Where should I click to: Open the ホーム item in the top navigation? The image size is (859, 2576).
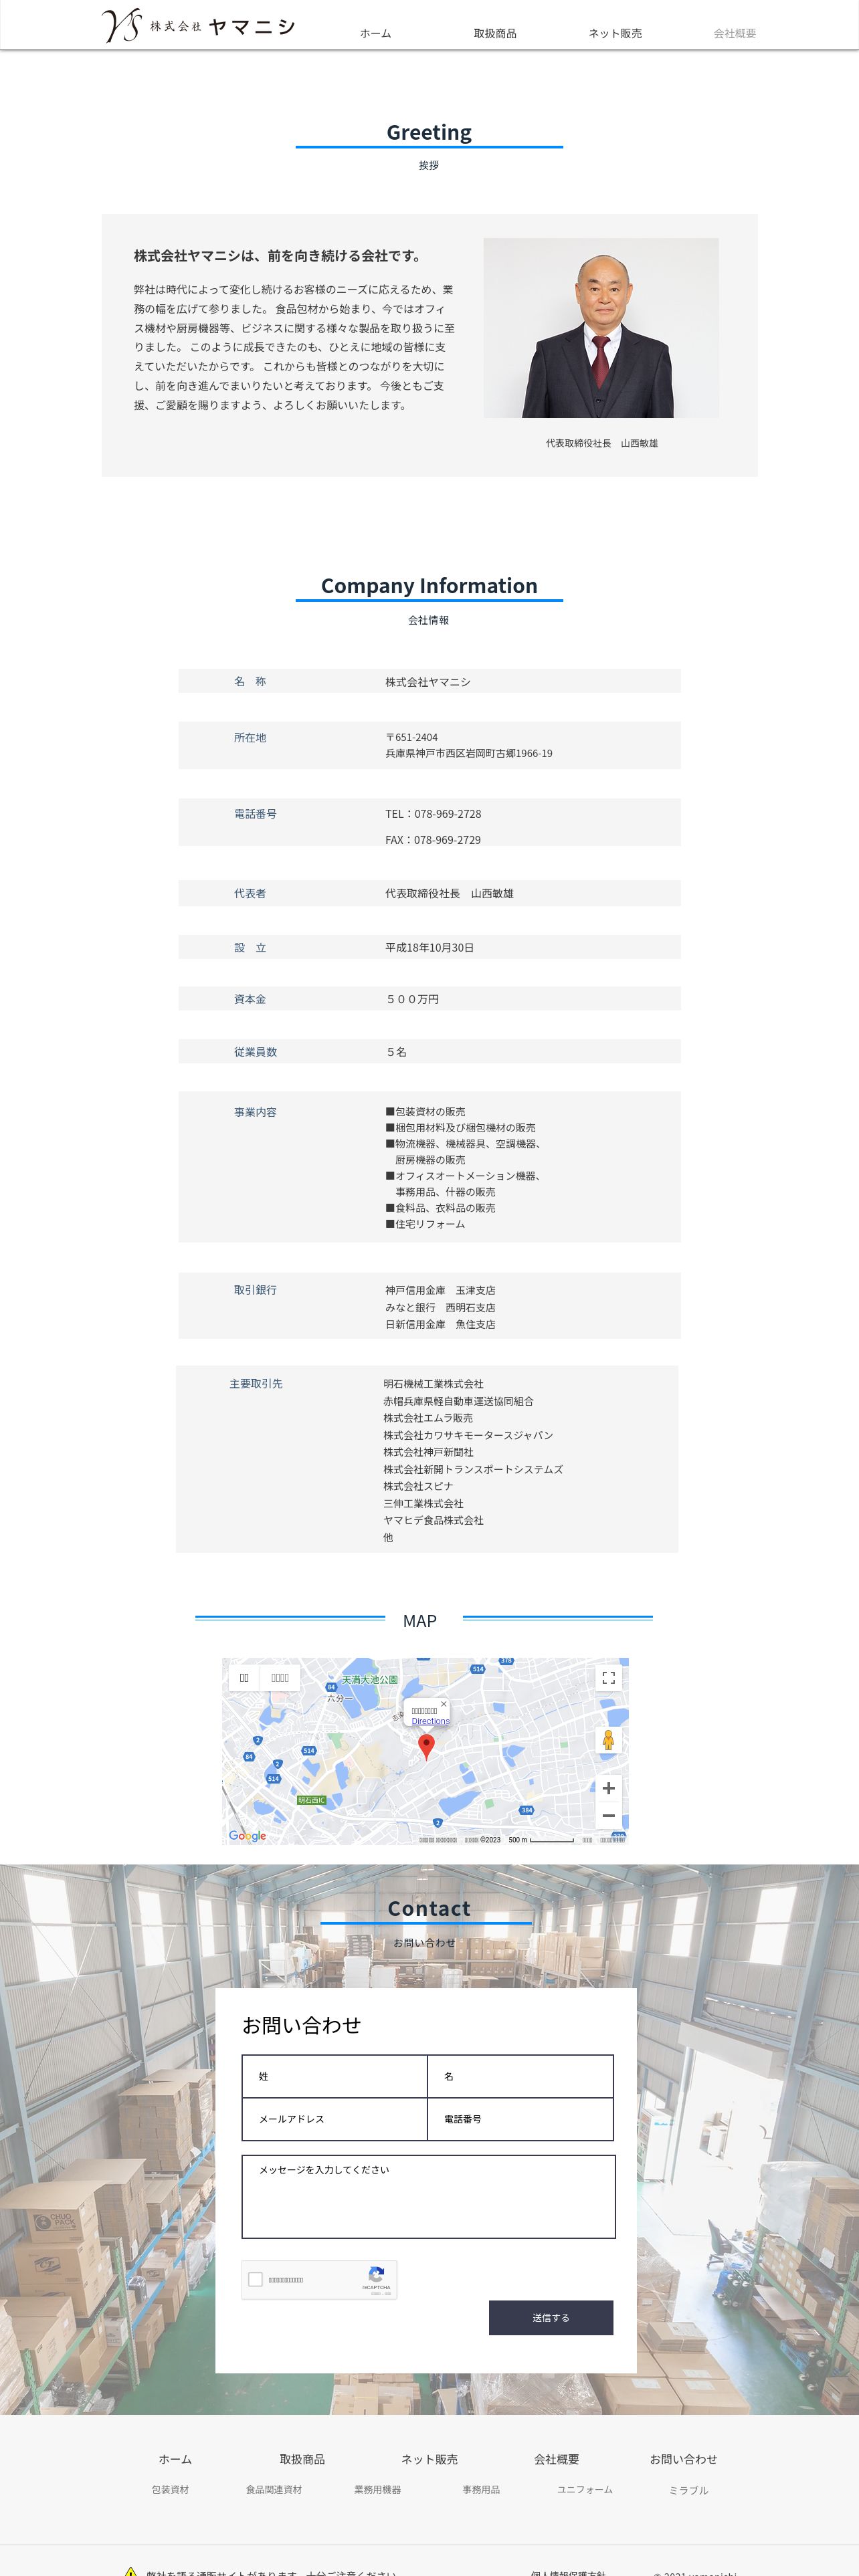click(376, 33)
